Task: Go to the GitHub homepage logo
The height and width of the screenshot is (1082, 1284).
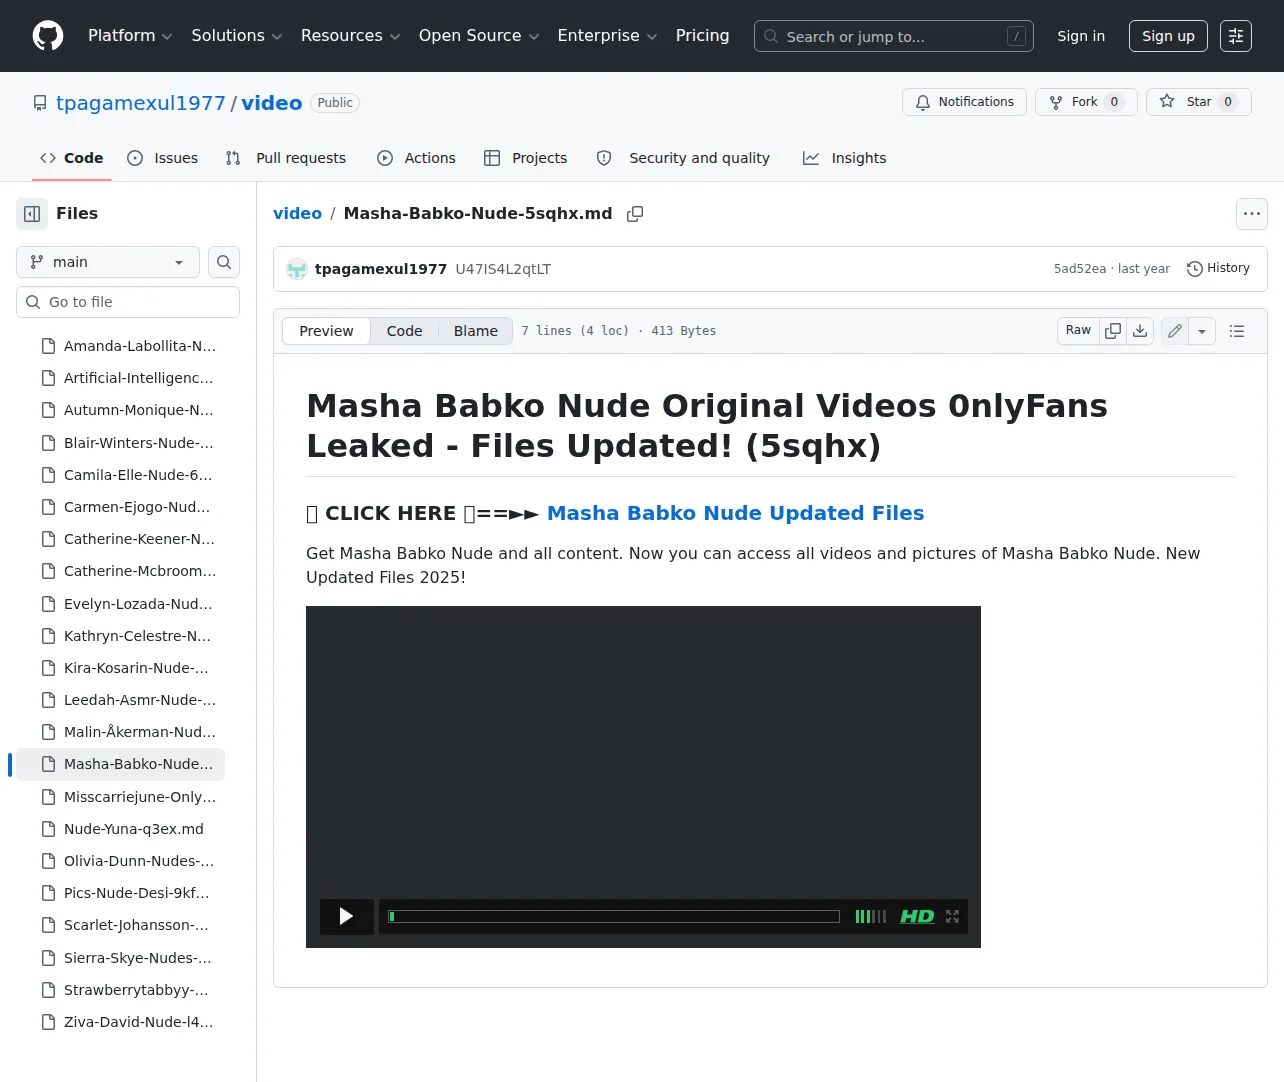Action: pyautogui.click(x=48, y=36)
